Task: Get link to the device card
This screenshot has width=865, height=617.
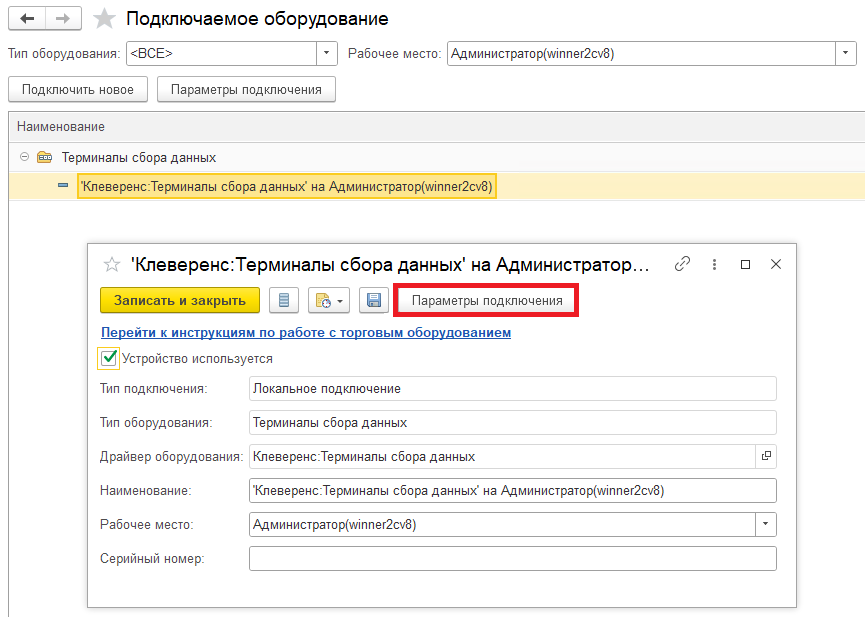Action: 682,264
